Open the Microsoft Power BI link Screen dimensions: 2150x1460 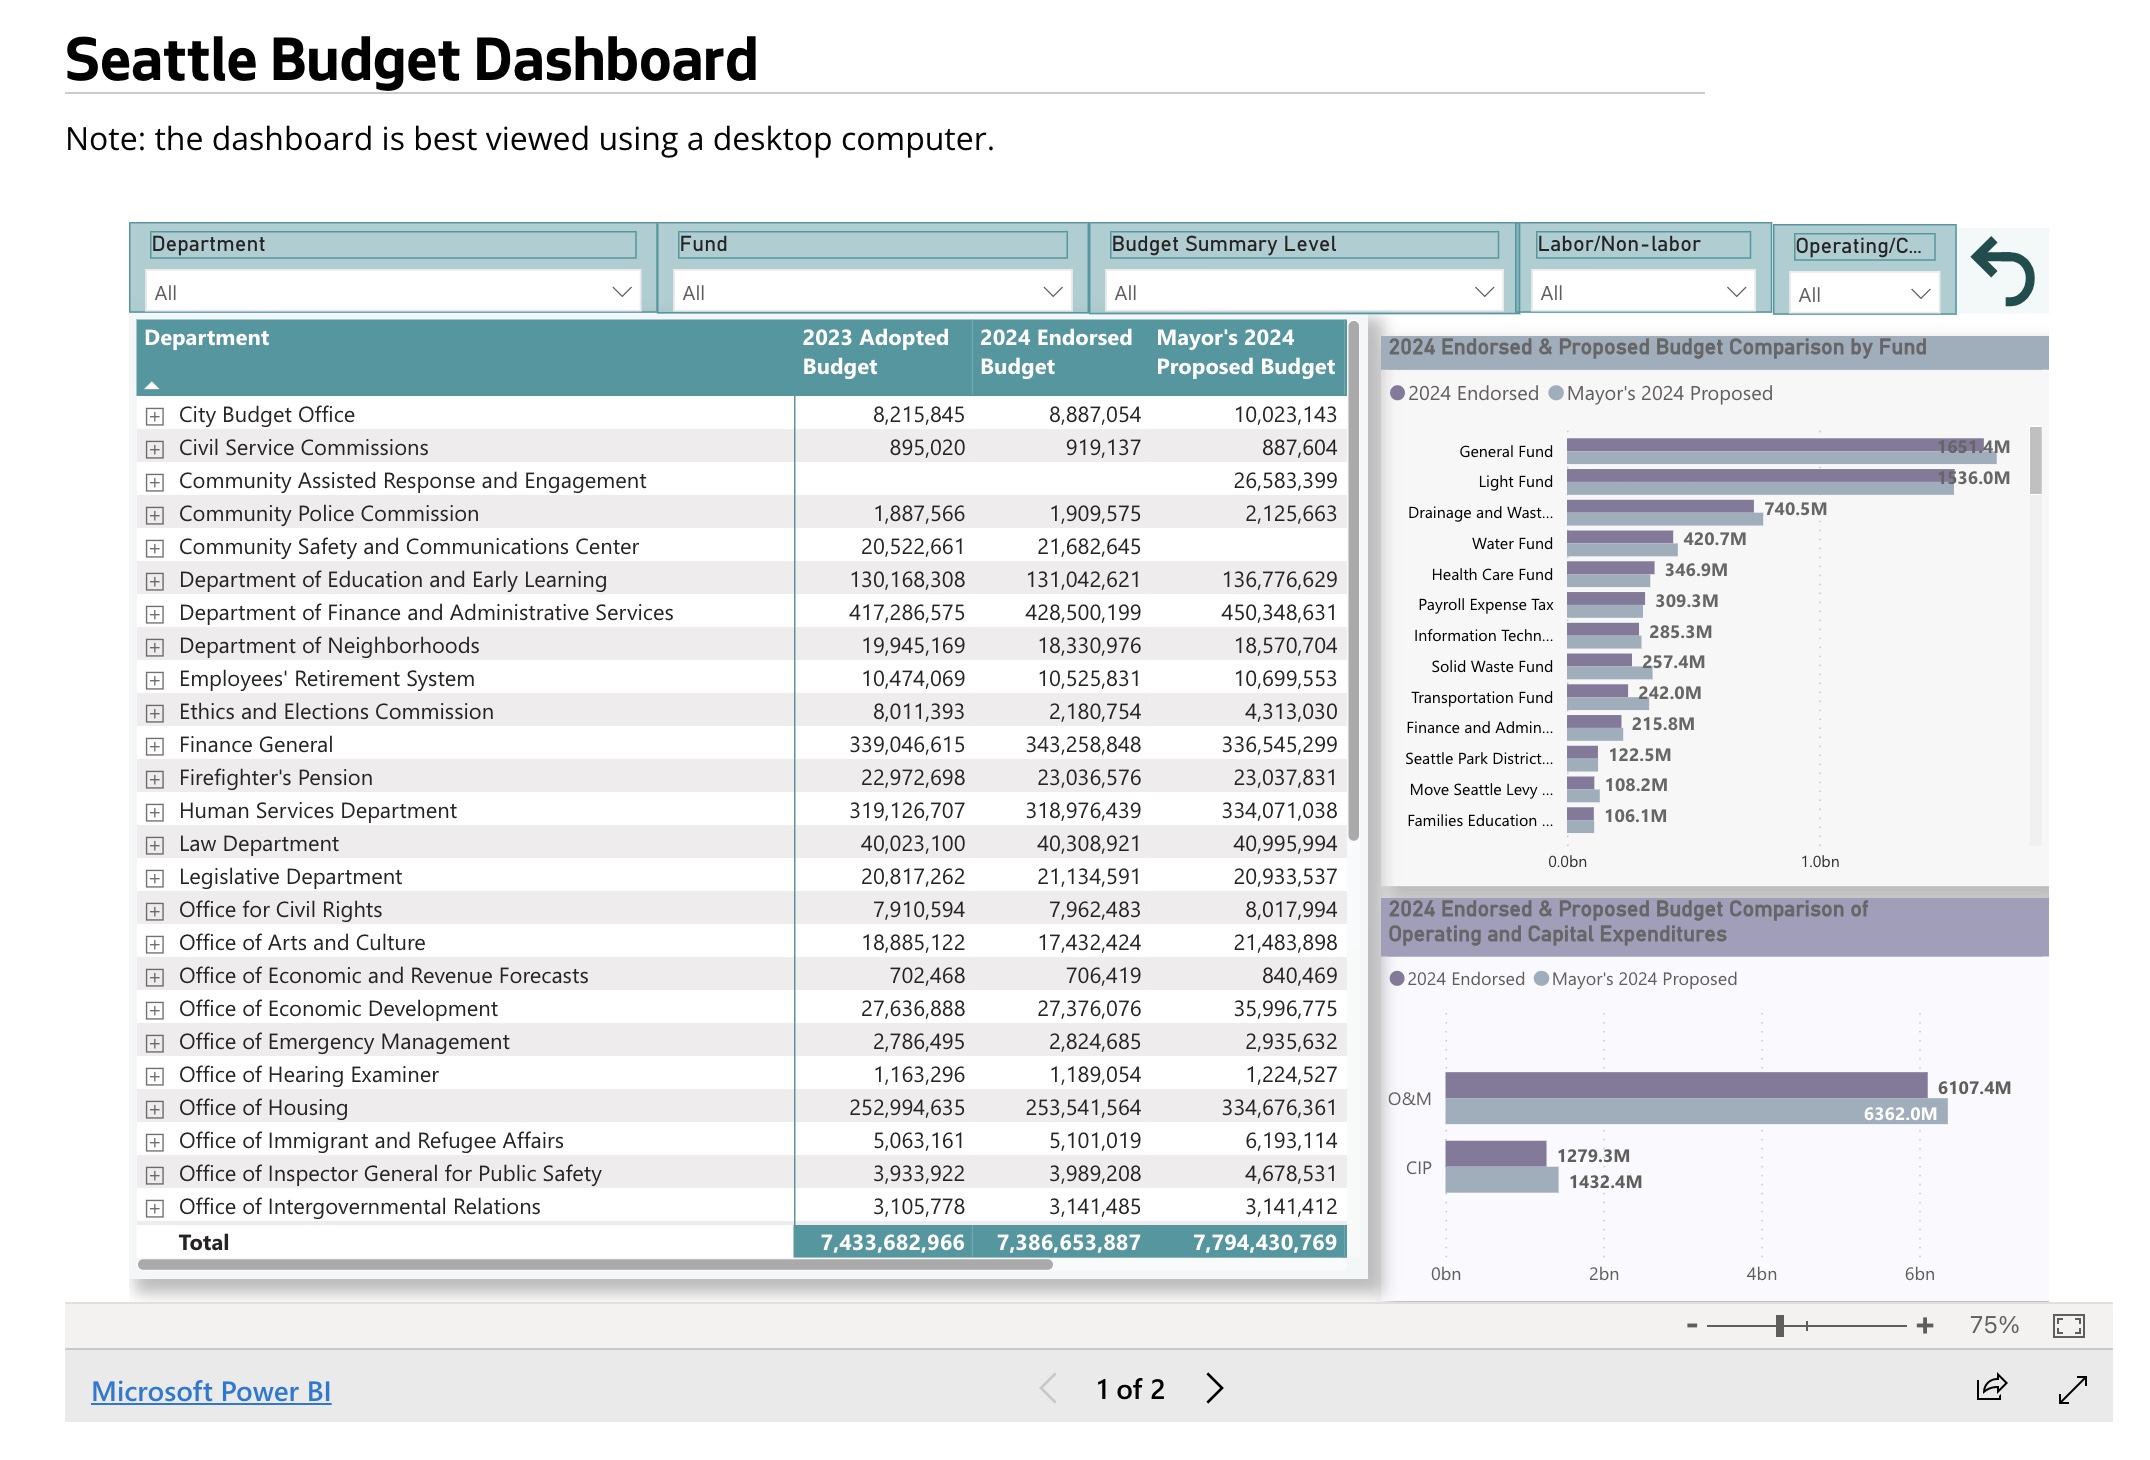[x=211, y=1391]
